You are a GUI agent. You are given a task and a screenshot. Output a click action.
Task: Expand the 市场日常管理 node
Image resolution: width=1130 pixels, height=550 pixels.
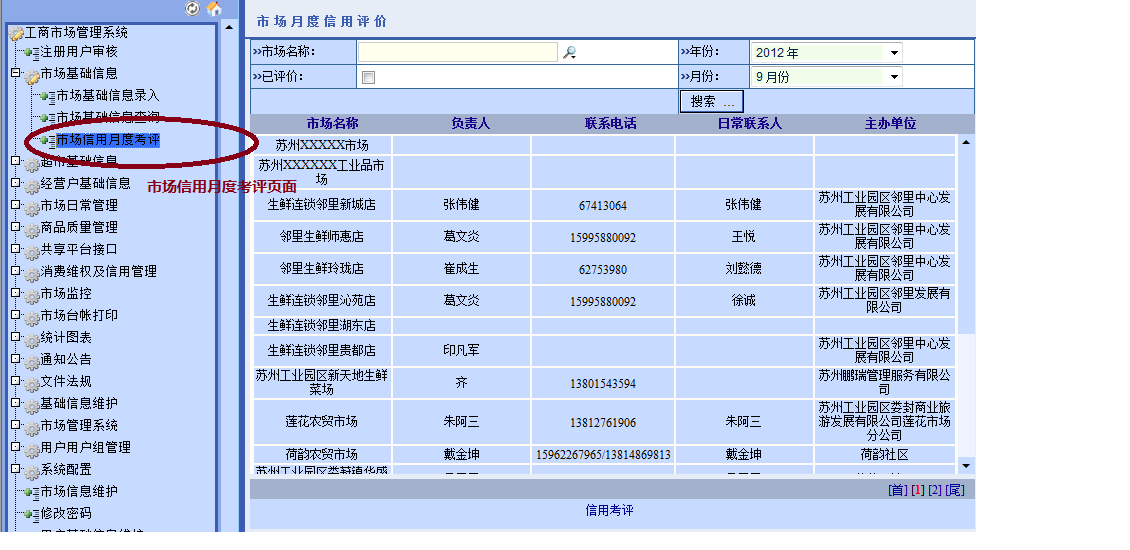(x=15, y=205)
